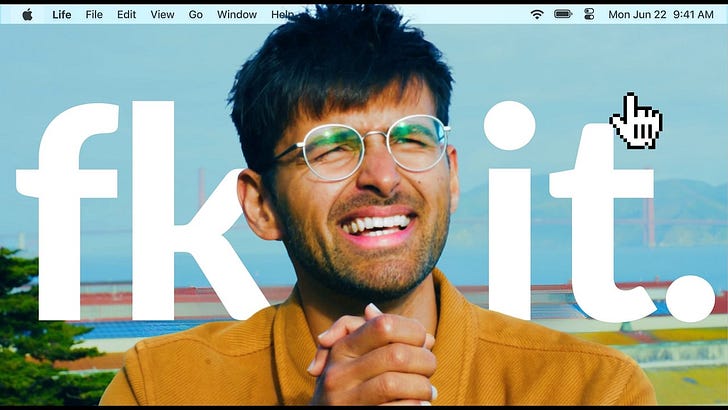Open the View menu
728x410 pixels.
(x=162, y=15)
